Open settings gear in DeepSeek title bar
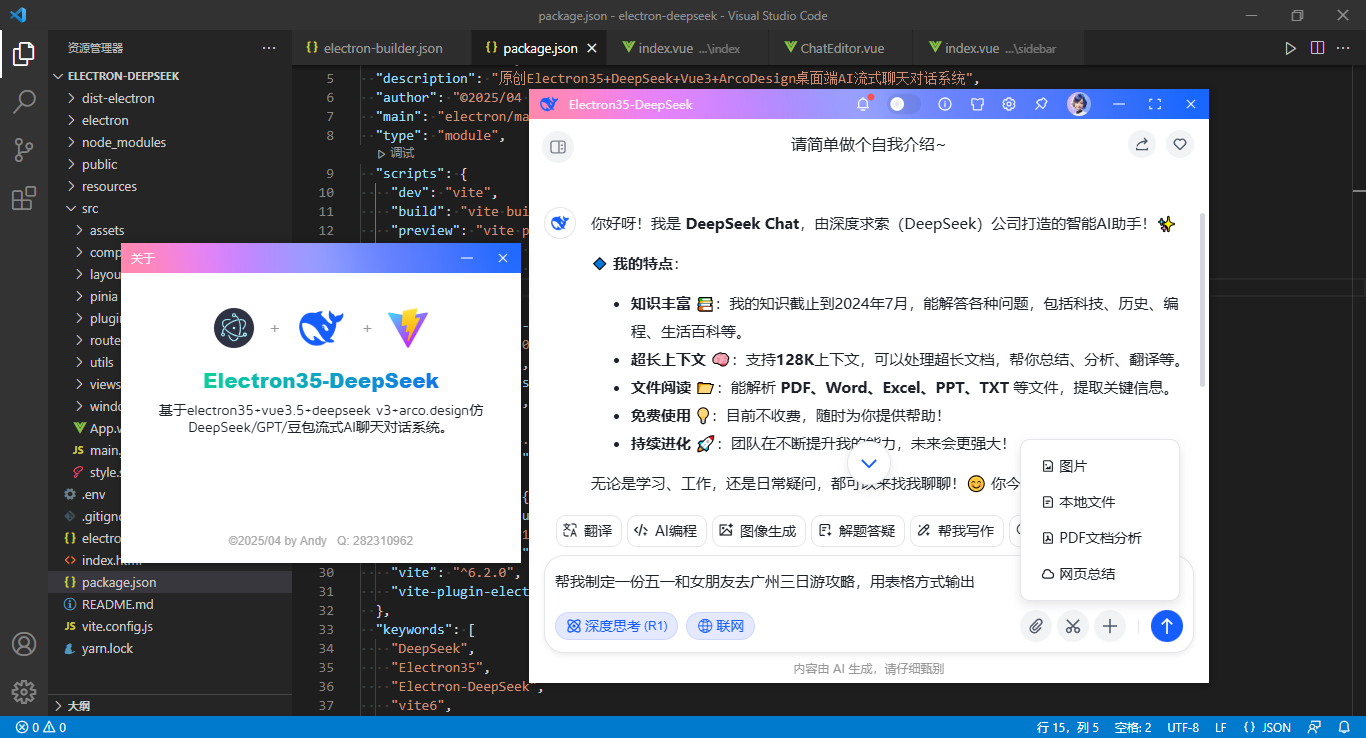Viewport: 1366px width, 738px height. (1009, 104)
